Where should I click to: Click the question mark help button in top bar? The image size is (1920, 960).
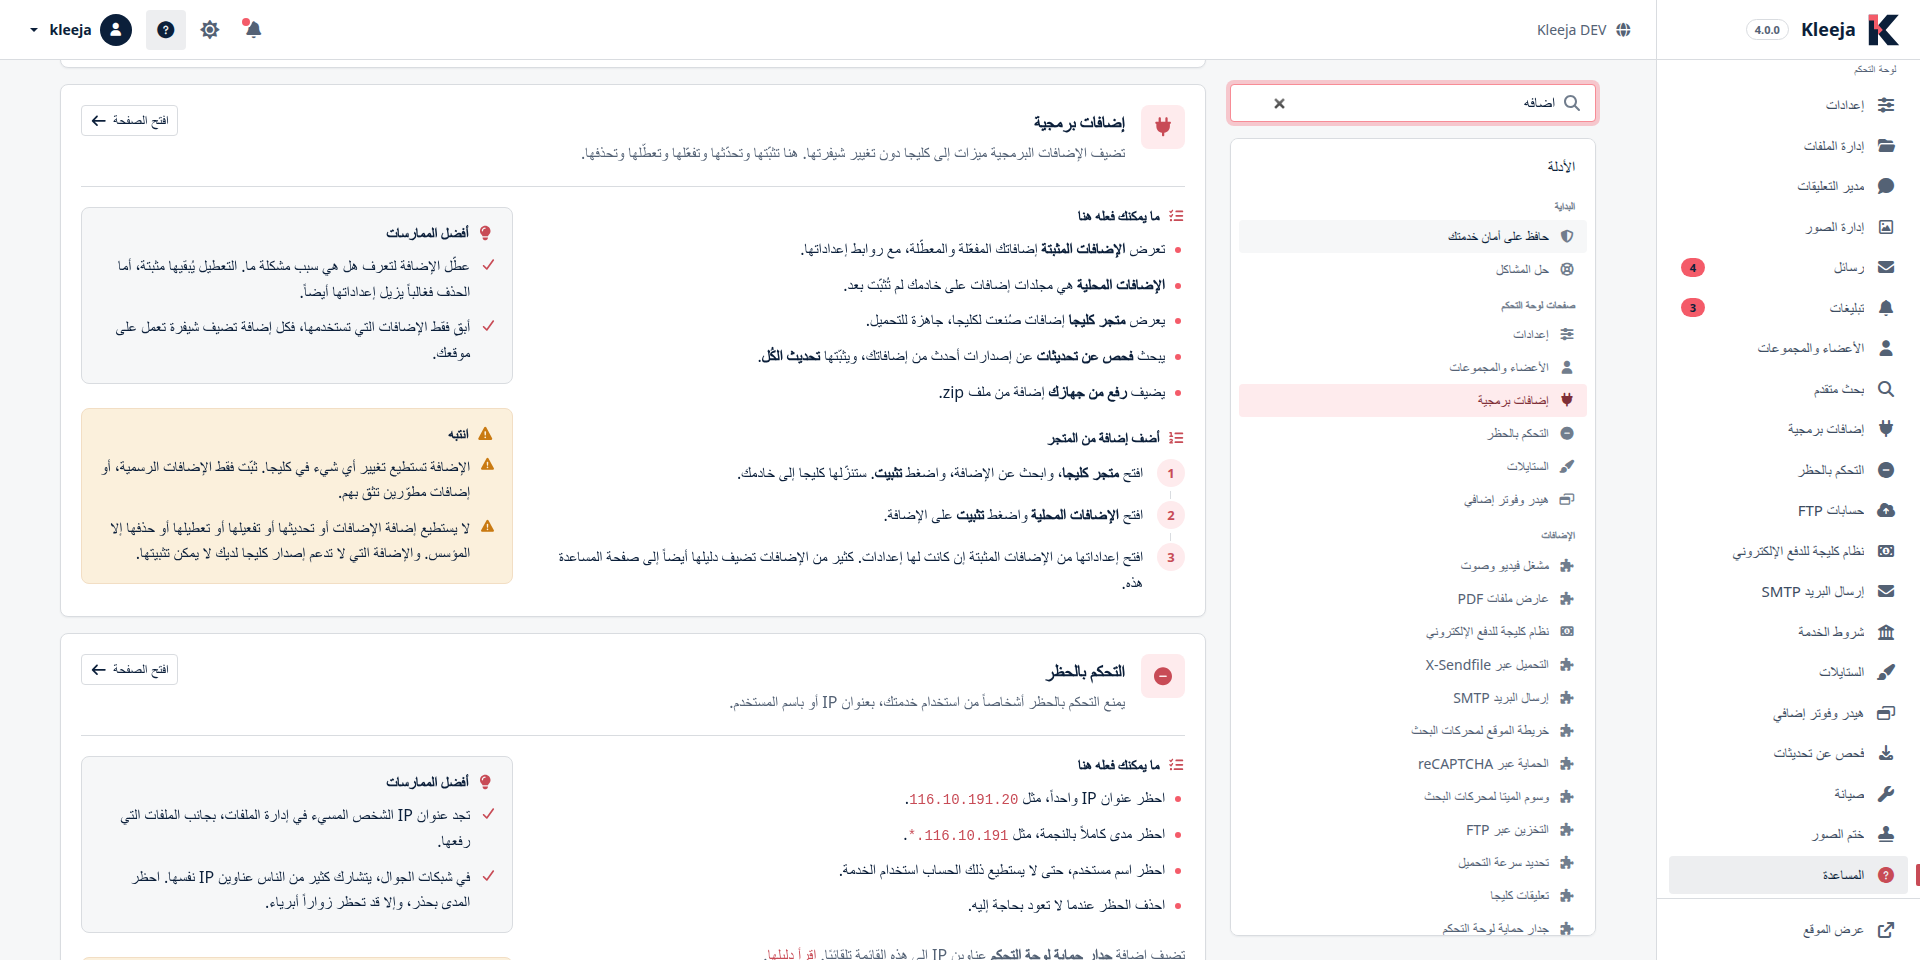tap(166, 30)
